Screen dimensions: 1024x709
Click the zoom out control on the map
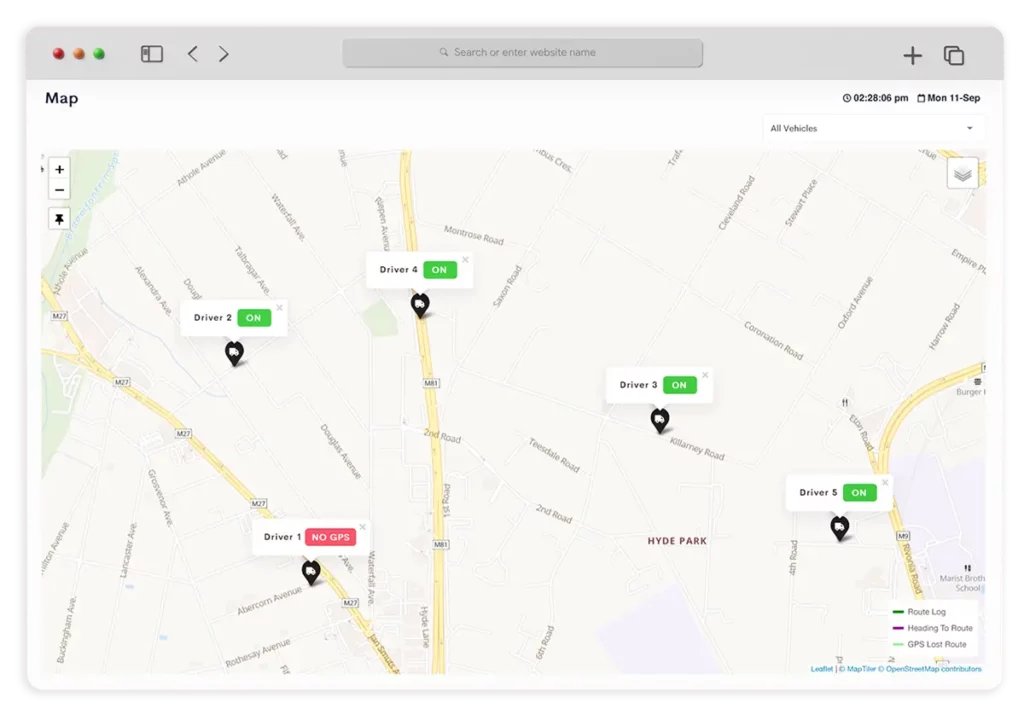pos(59,189)
